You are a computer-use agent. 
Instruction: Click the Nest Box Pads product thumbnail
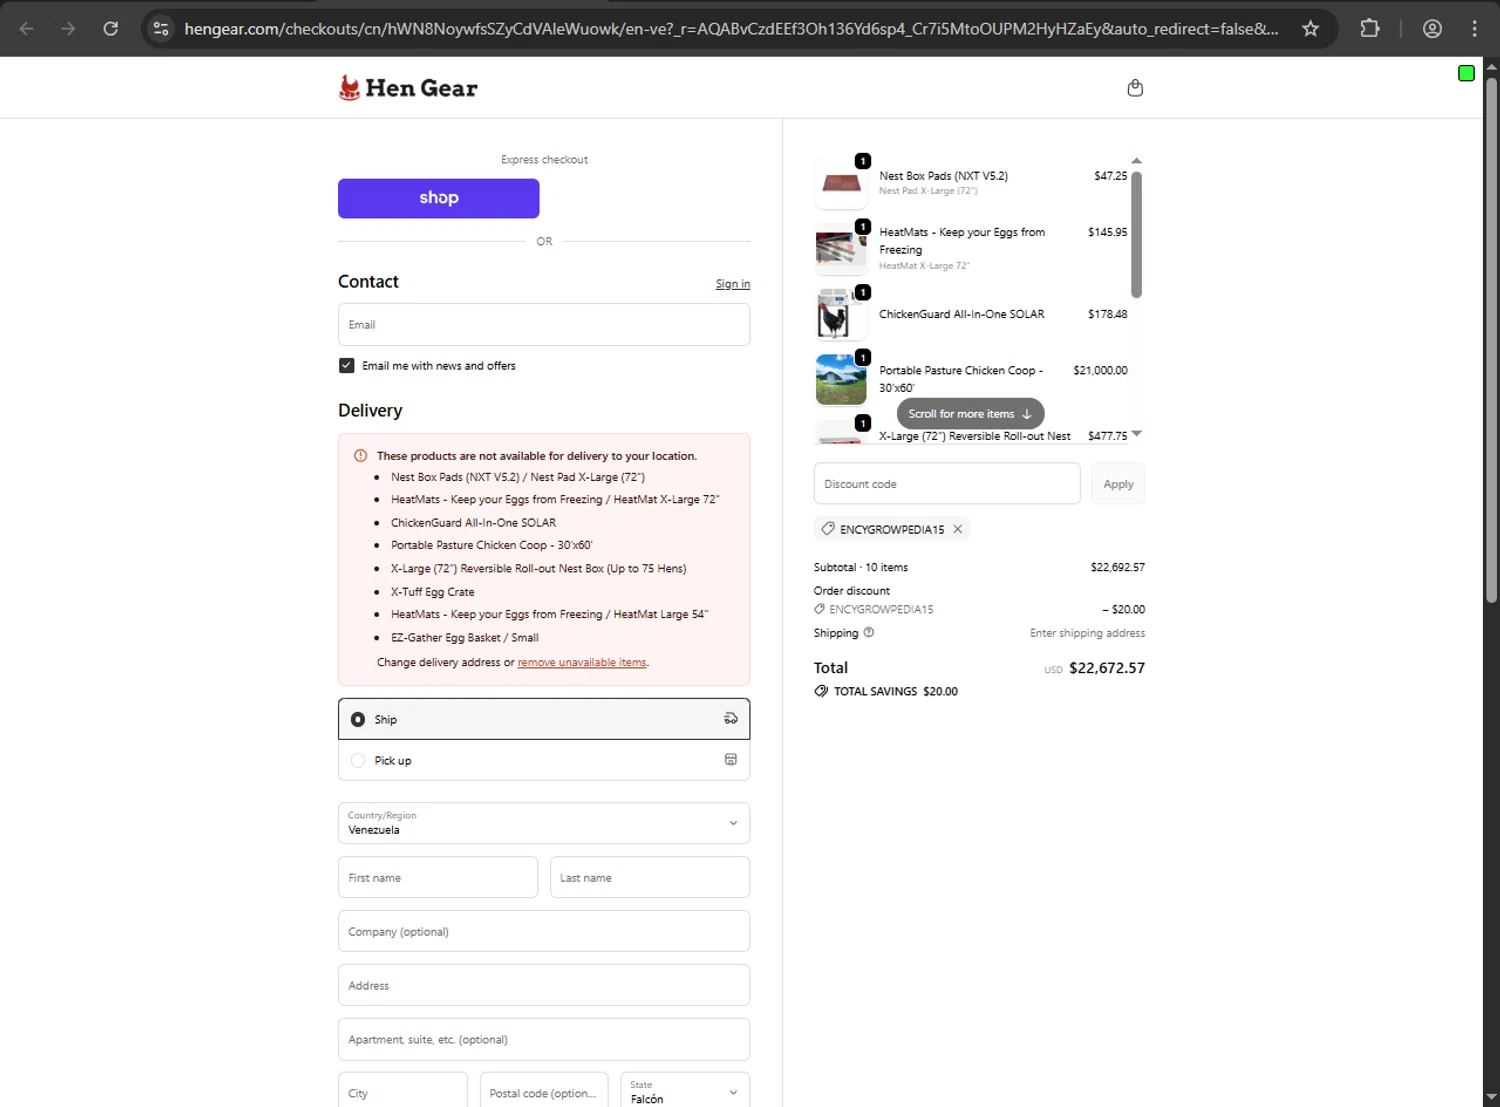tap(841, 183)
